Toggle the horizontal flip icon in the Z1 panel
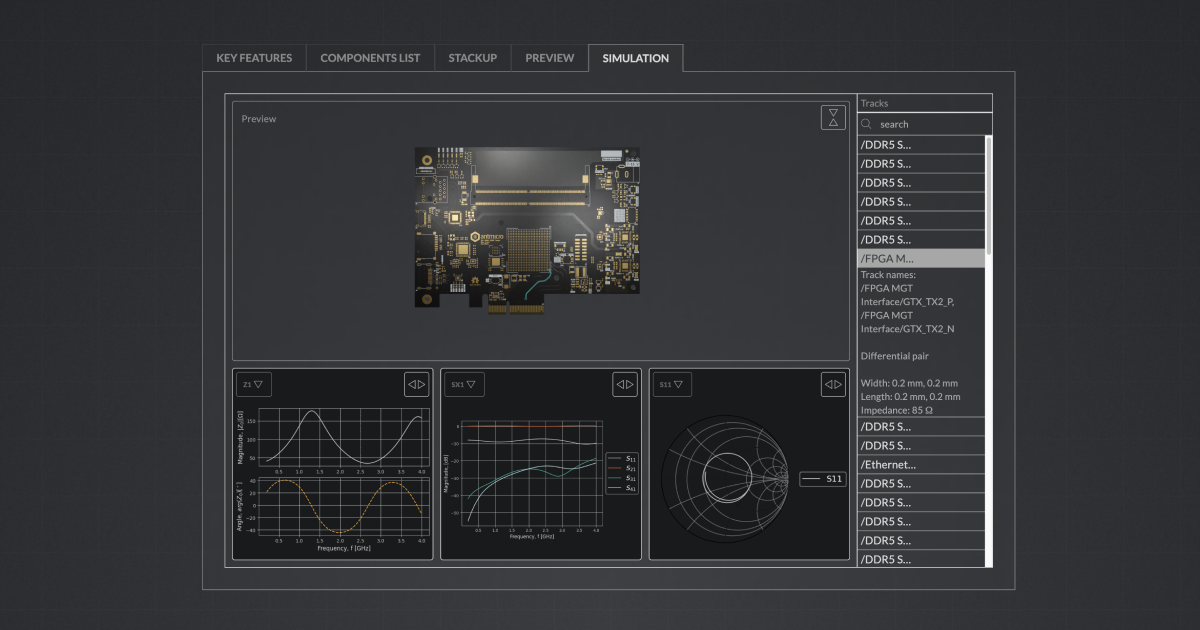Viewport: 1200px width, 630px height. point(416,384)
